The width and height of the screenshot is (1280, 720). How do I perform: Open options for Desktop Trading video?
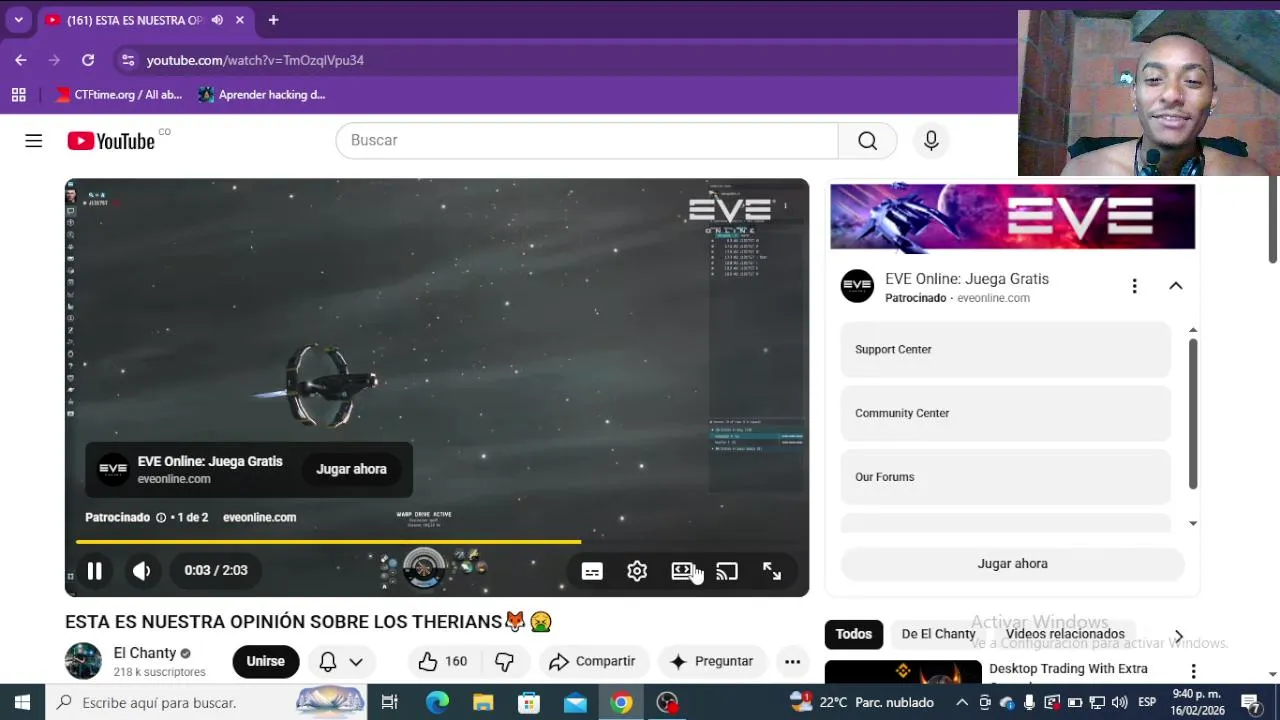coord(1193,671)
